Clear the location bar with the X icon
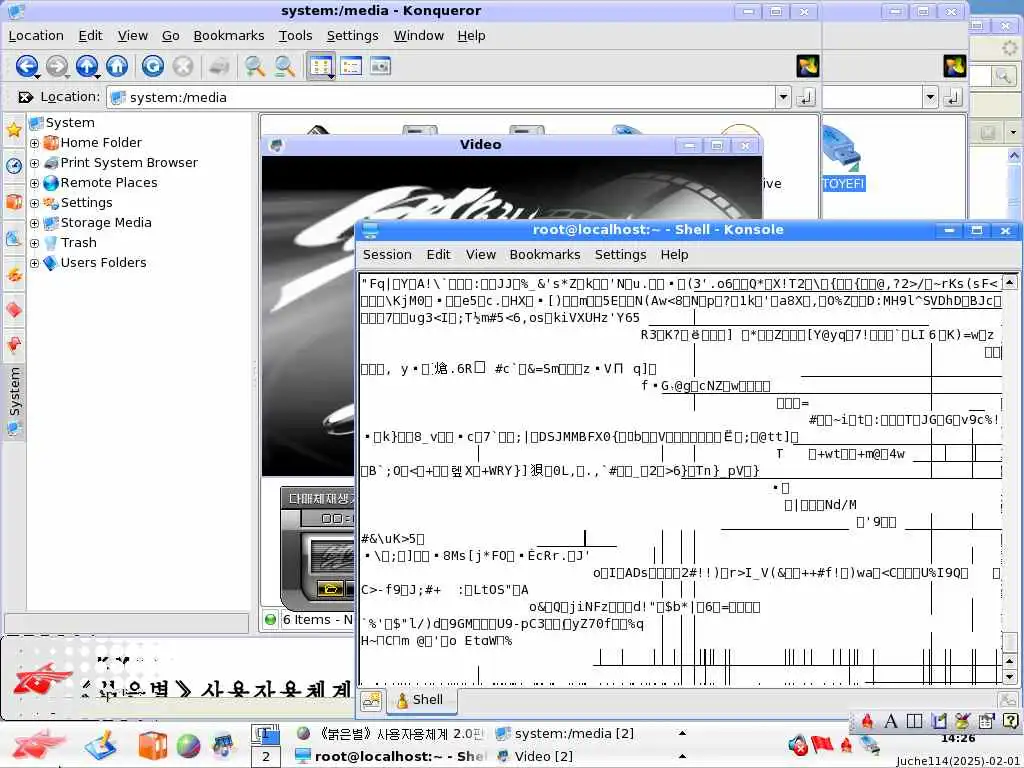Screen dimensions: 1024x768 coord(25,97)
